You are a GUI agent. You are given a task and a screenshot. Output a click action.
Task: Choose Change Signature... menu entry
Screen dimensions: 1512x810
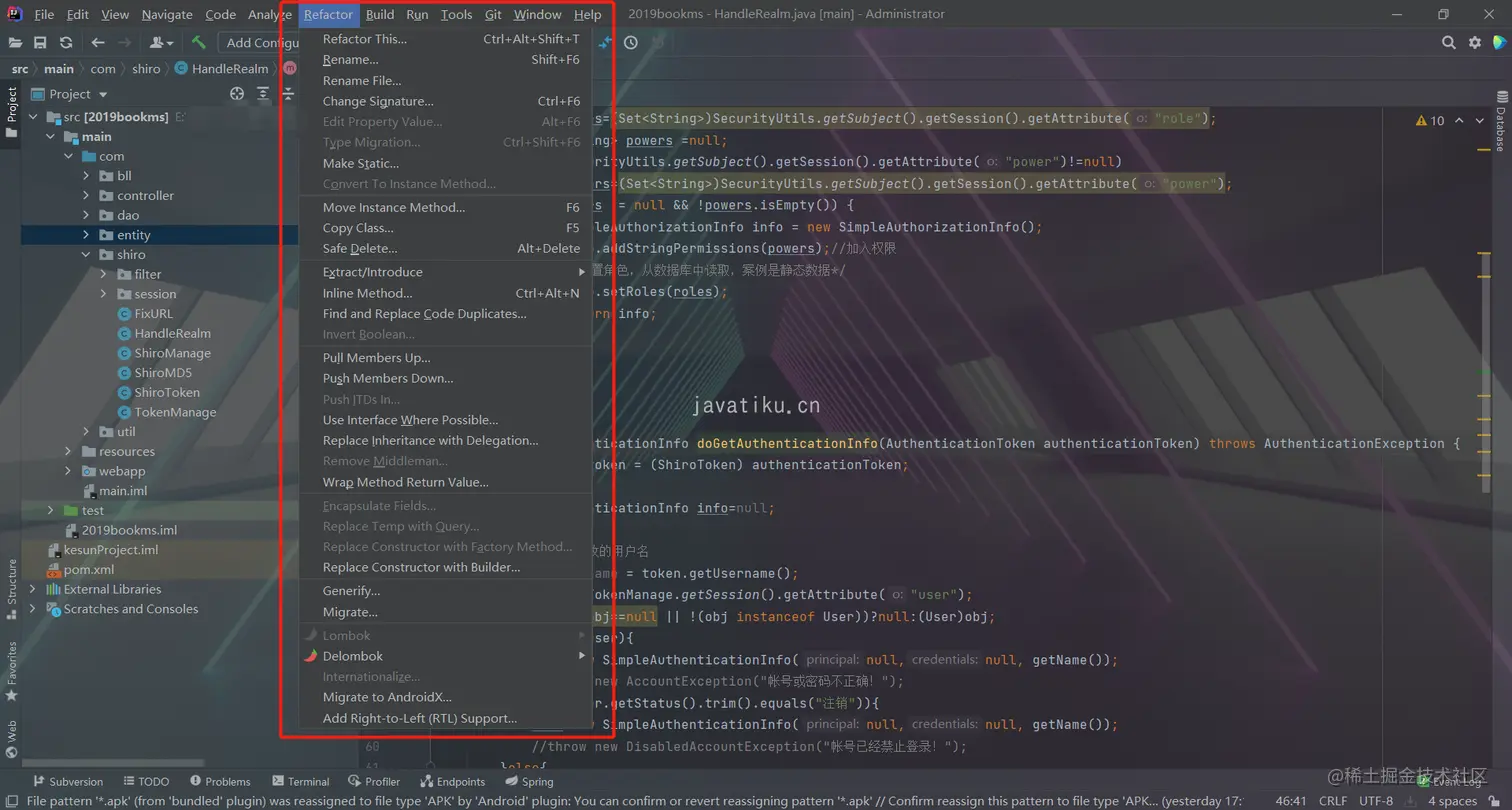coord(446,101)
